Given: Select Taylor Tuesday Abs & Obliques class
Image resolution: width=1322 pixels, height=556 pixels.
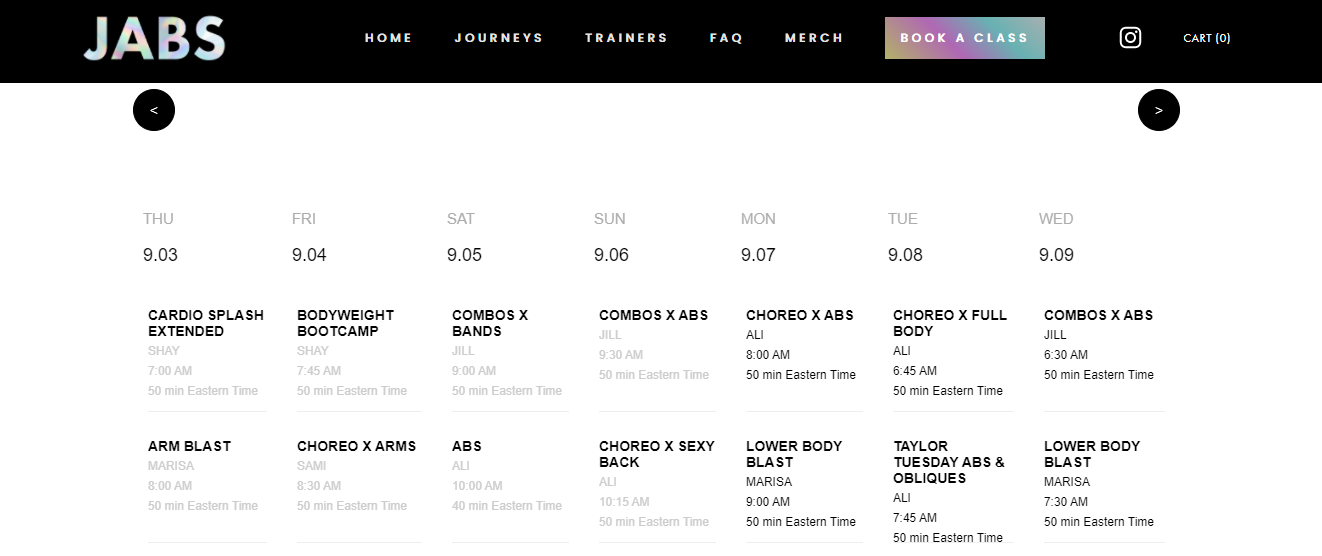Looking at the screenshot, I should tap(949, 462).
